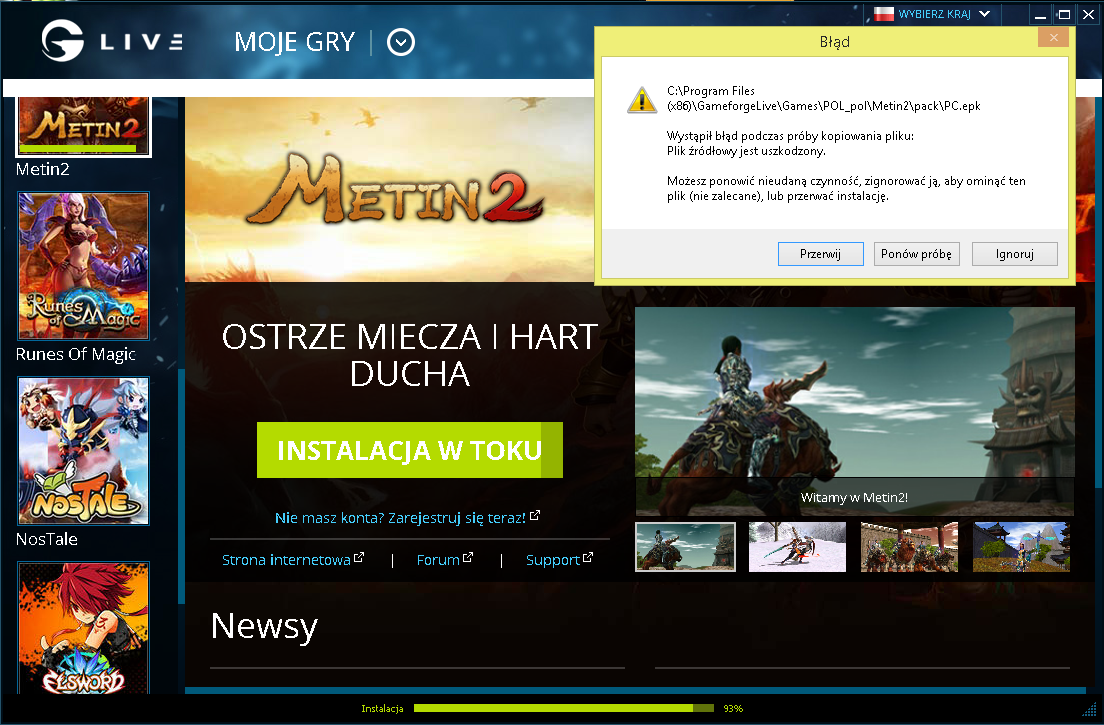The image size is (1104, 725).
Task: Click the Runes Of Magic label
Action: 75,354
